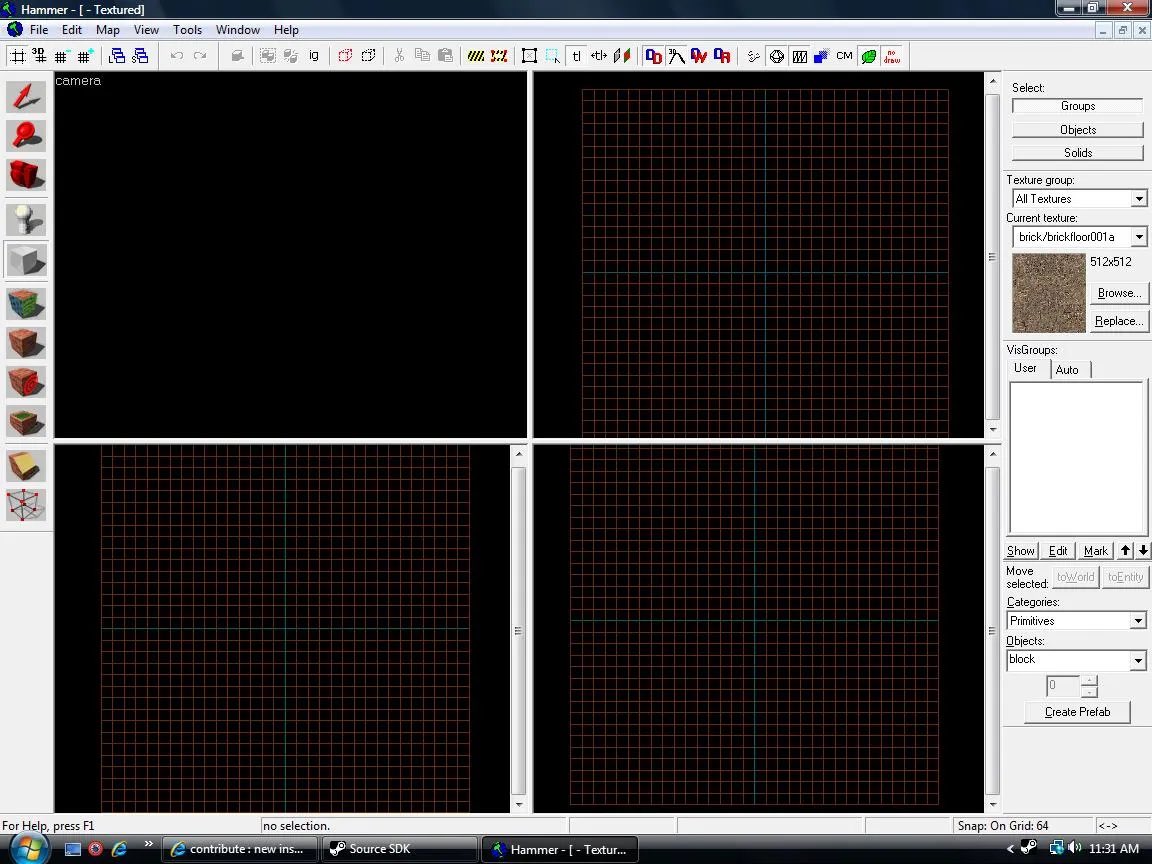Click the Smaller grid size icon
Screen dimensions: 1152x864
click(62, 56)
